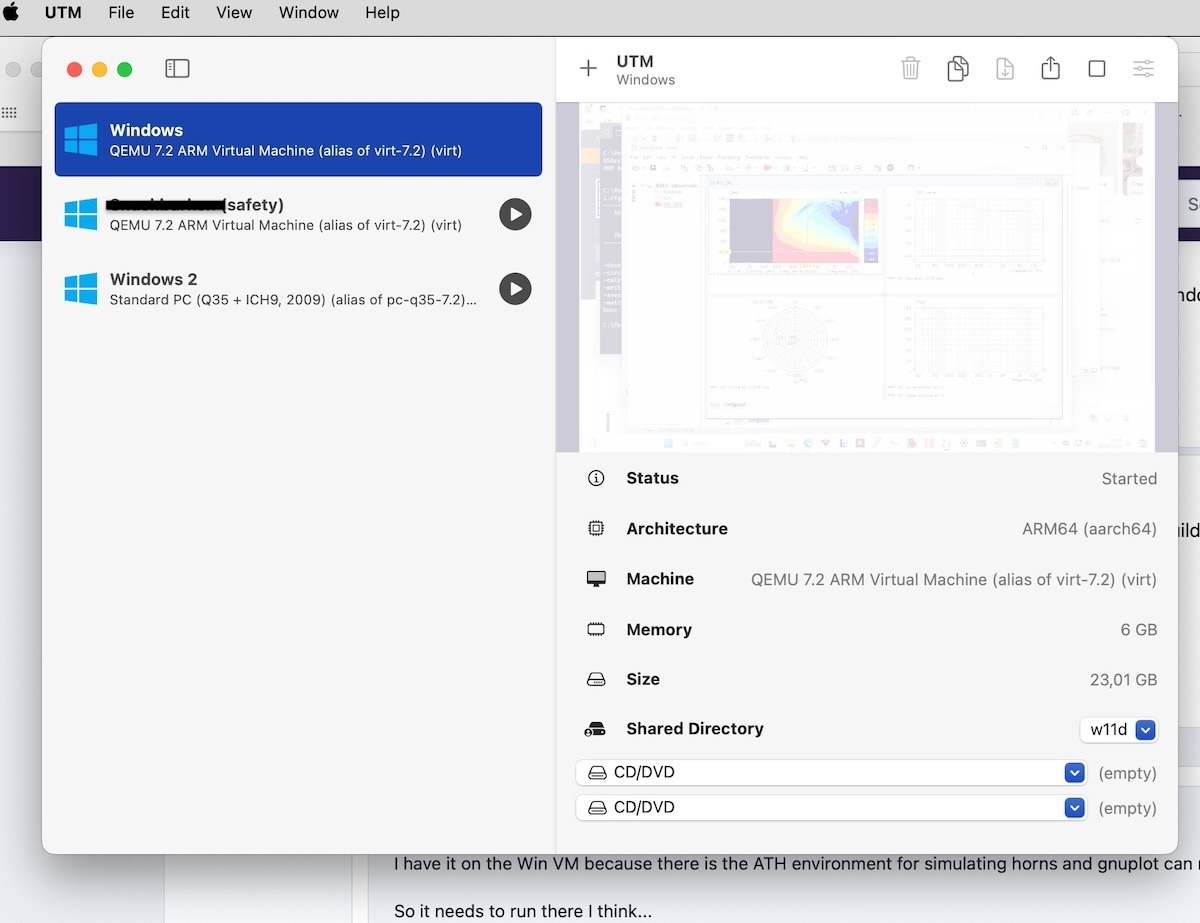1200x923 pixels.
Task: Open the Window menu
Action: (308, 13)
